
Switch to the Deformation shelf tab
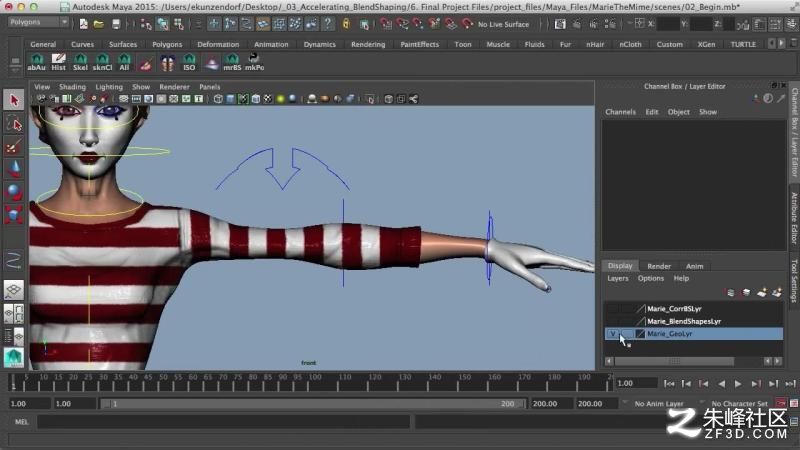point(218,44)
